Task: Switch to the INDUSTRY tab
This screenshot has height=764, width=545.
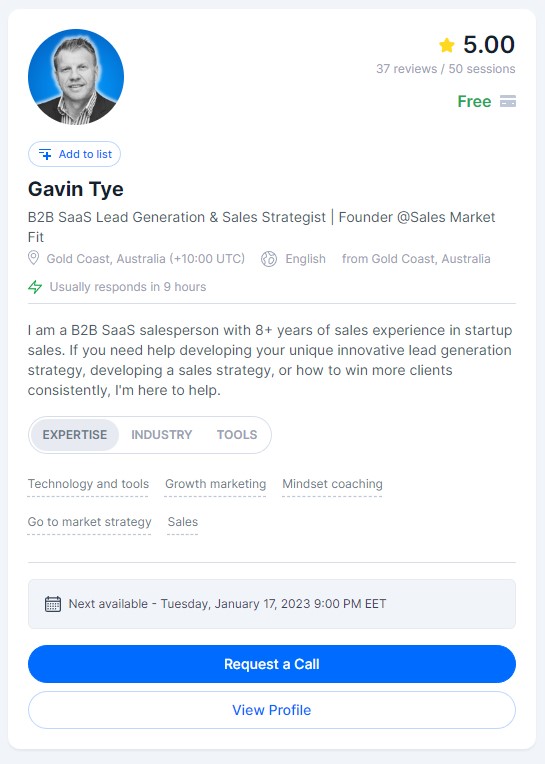Action: 162,435
